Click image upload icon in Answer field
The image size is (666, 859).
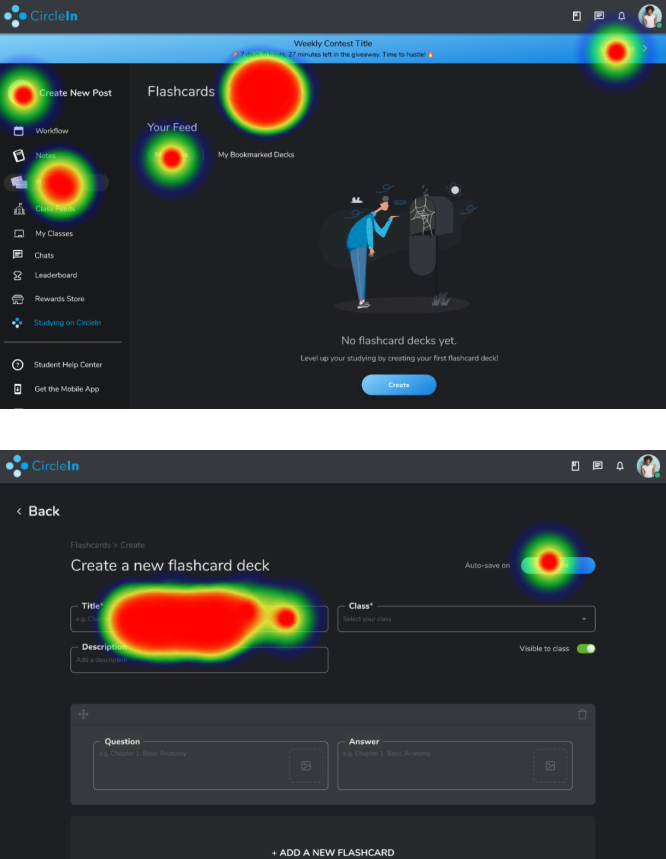point(550,765)
